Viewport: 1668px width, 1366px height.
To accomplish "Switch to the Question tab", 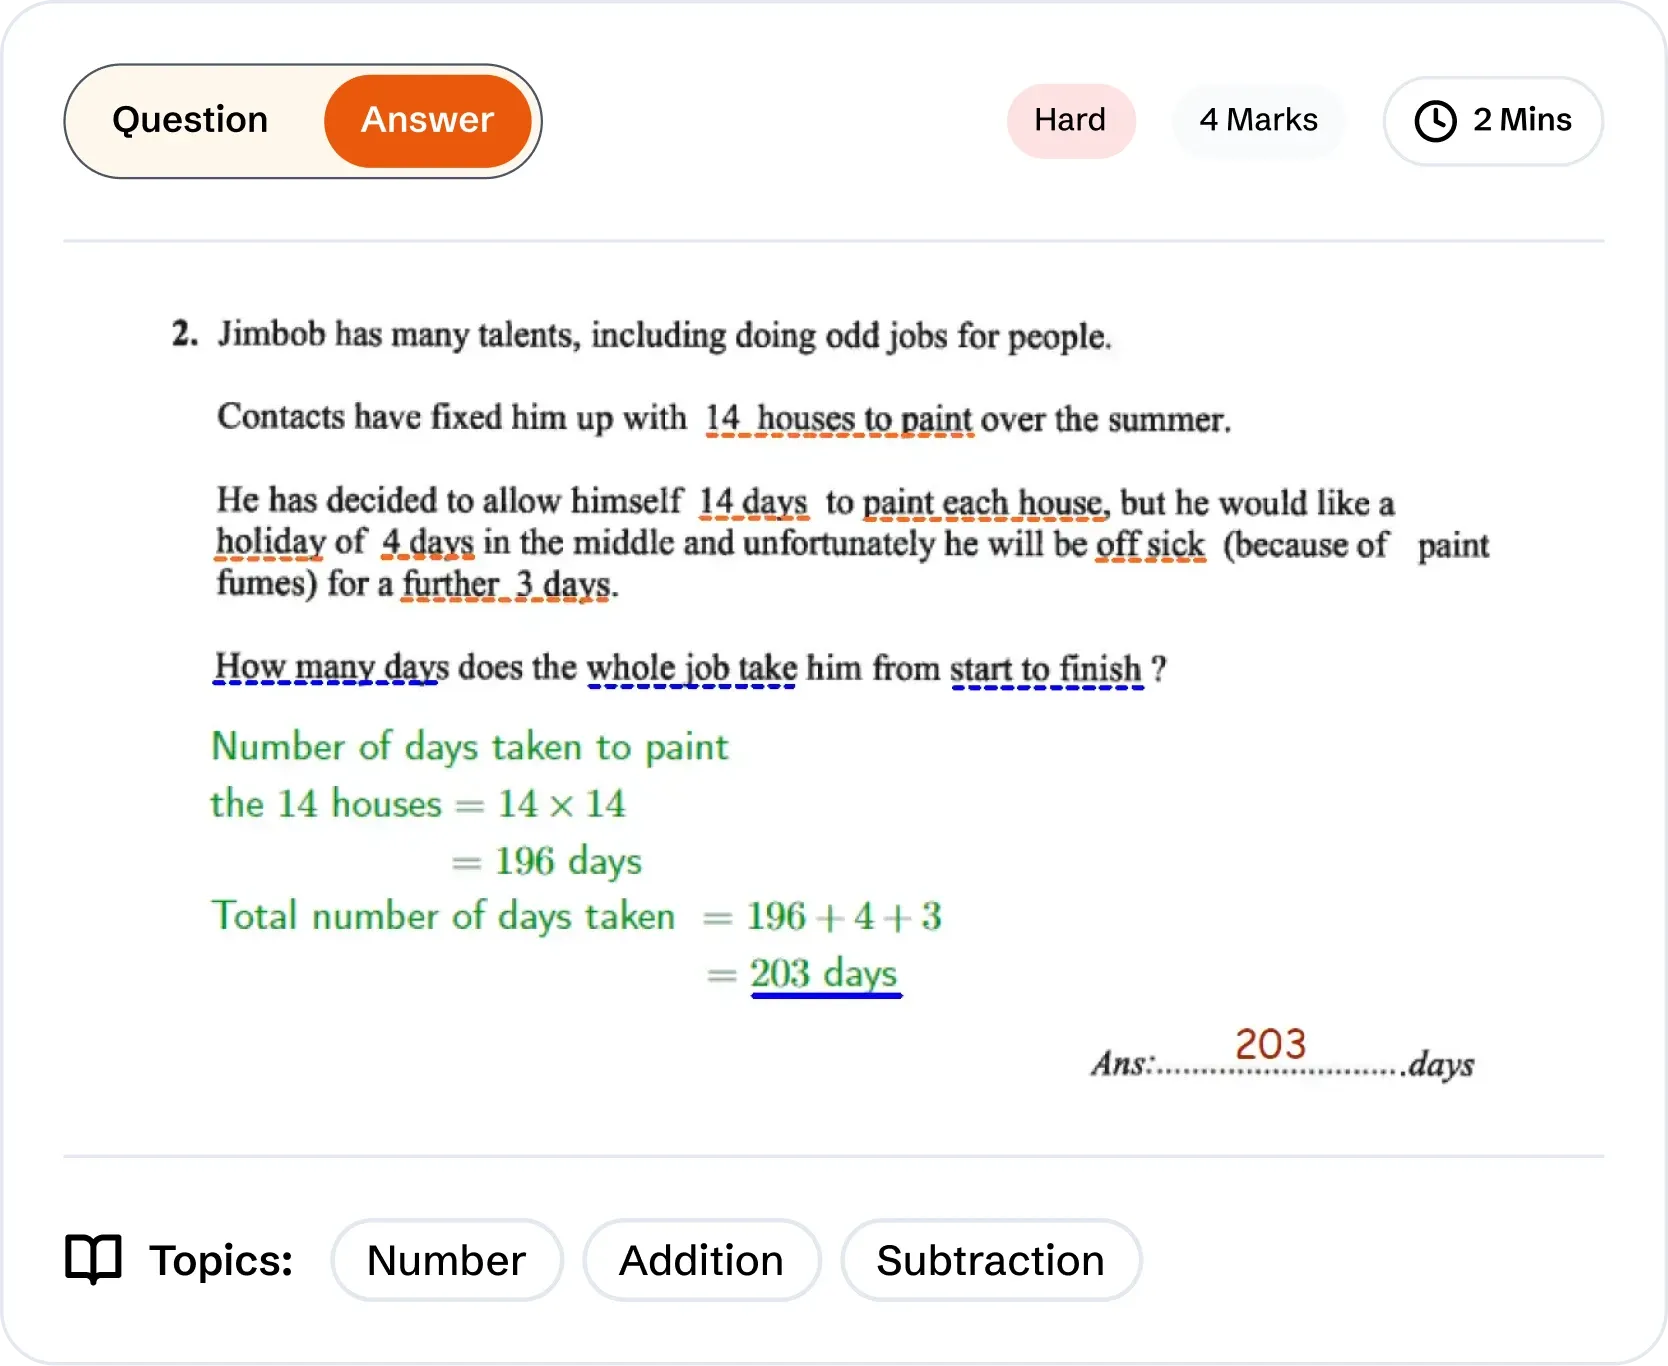I will pyautogui.click(x=190, y=120).
